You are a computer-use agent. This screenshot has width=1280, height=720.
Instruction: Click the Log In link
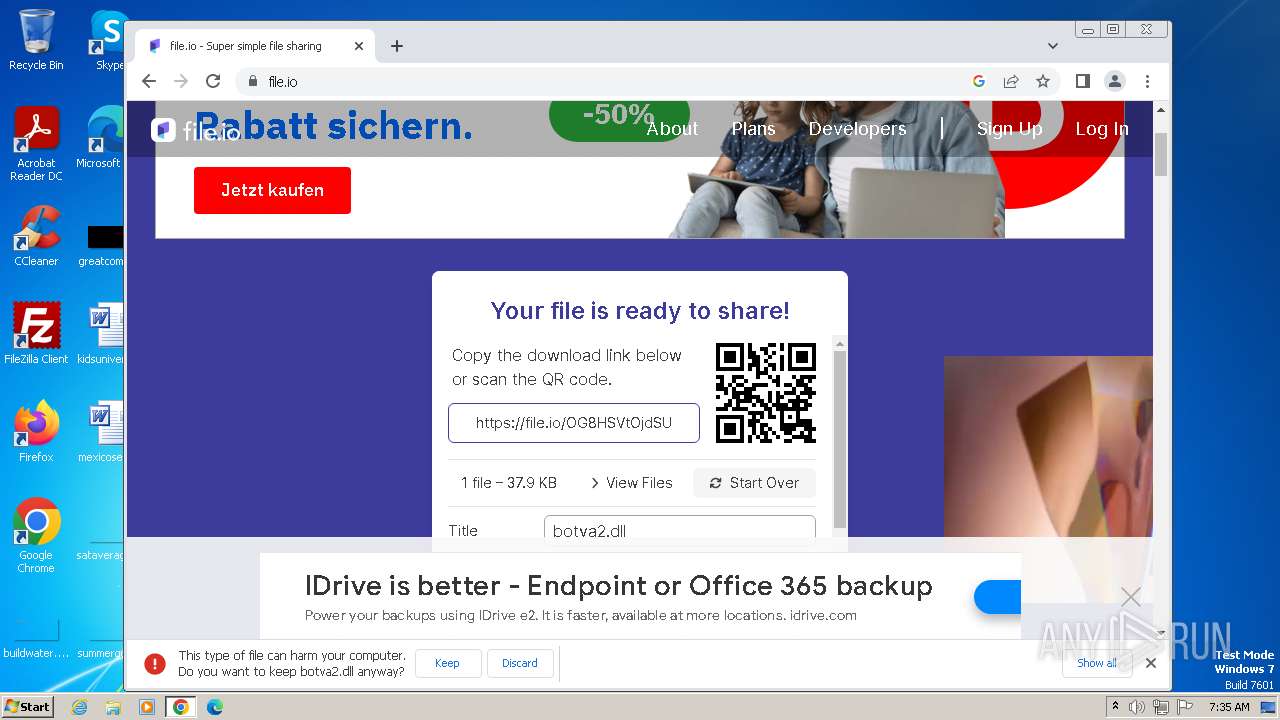pos(1102,128)
